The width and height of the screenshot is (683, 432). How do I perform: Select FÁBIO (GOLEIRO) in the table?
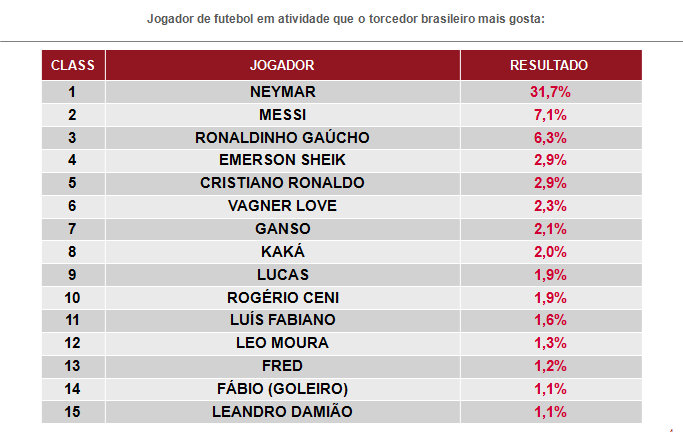coord(282,389)
